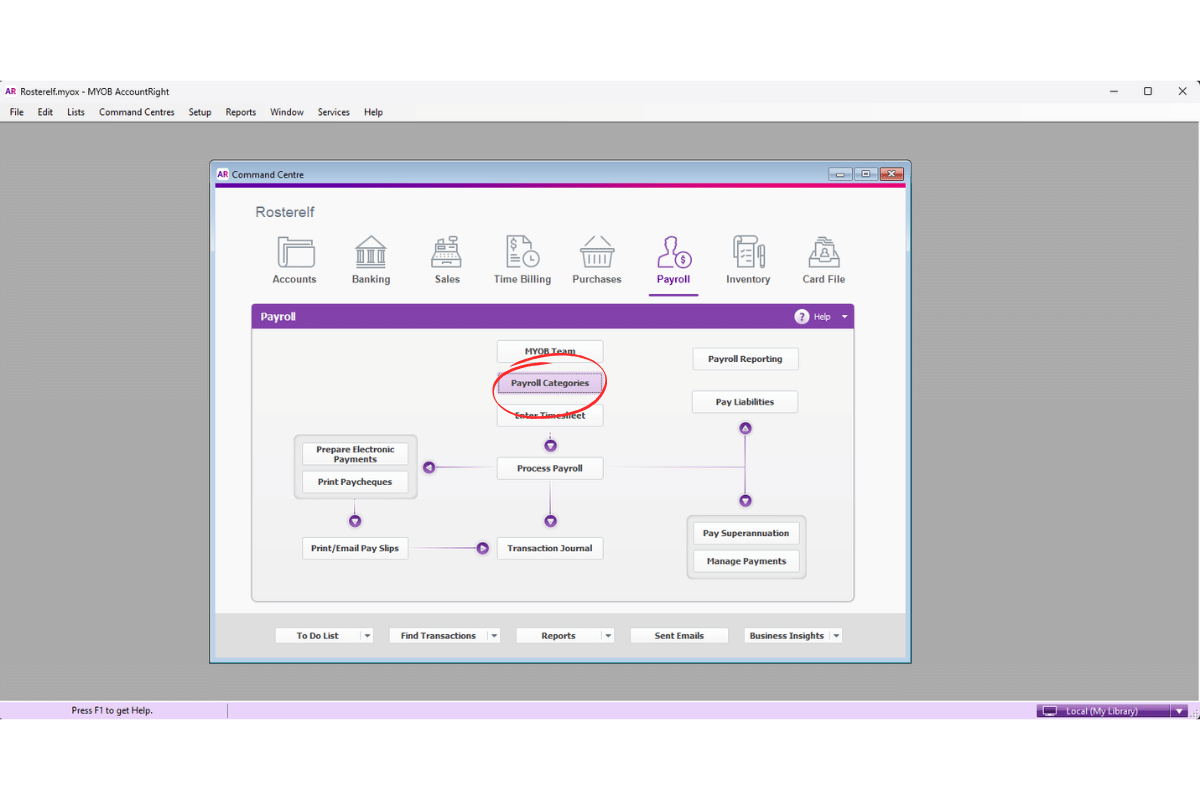Viewport: 1200px width, 800px height.
Task: Open Sent Emails
Action: (679, 636)
